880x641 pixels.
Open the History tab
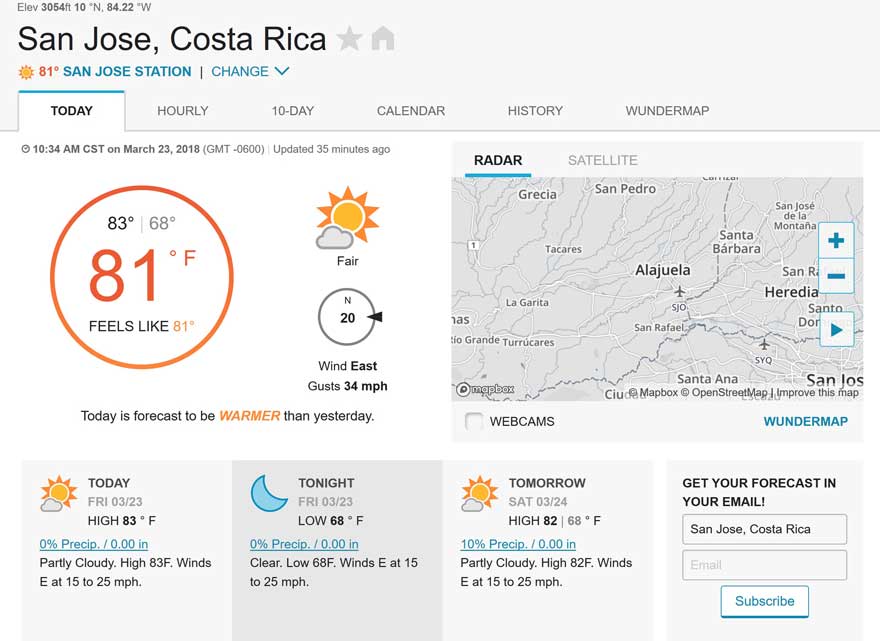[x=535, y=111]
